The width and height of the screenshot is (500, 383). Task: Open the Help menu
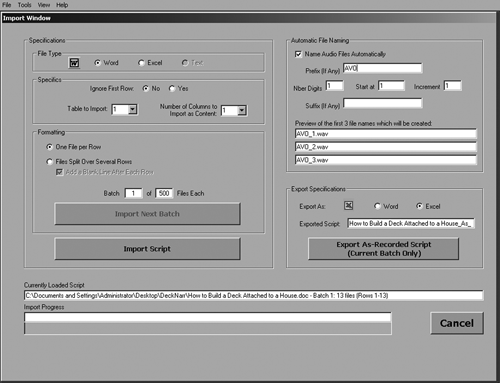click(x=62, y=5)
